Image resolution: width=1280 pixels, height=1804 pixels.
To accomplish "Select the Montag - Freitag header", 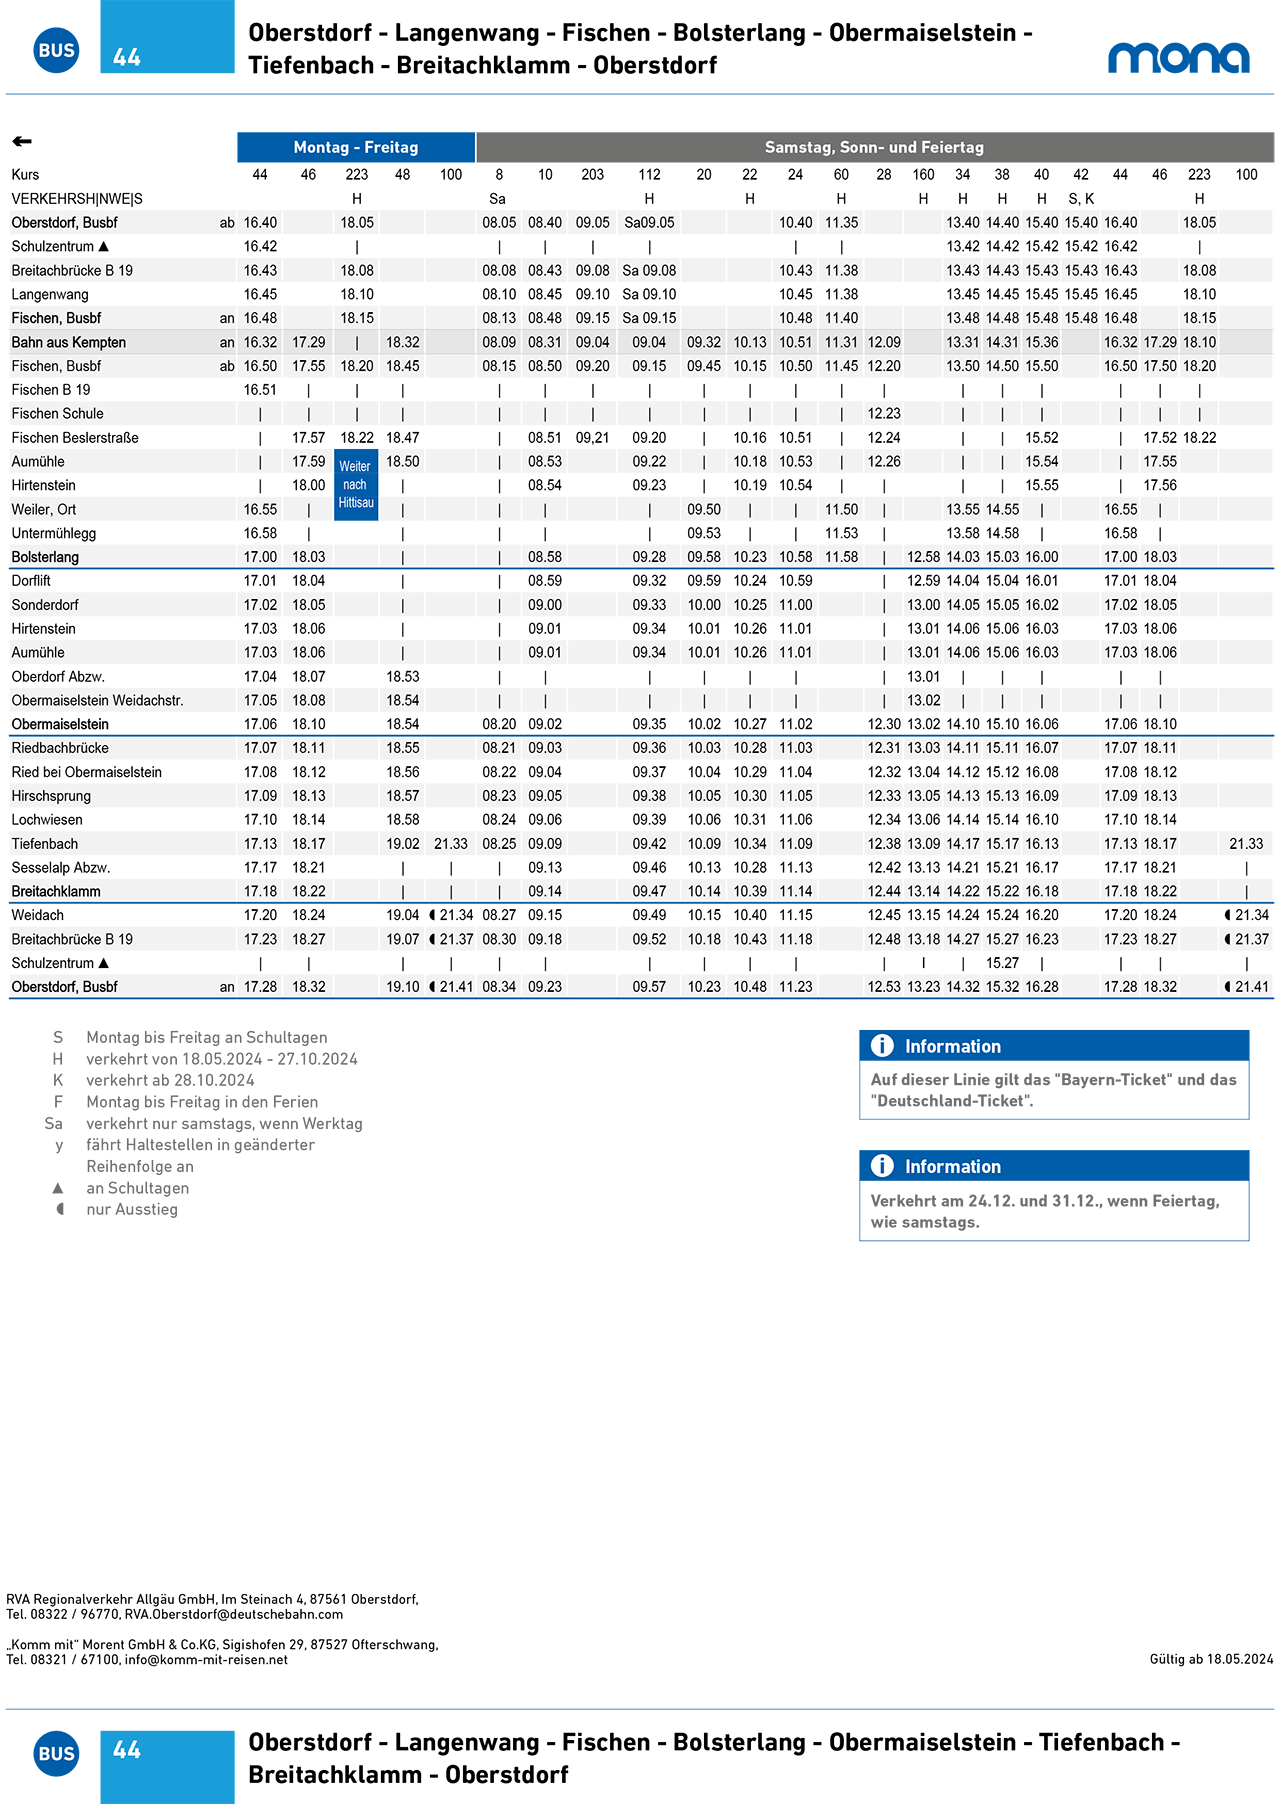I will (356, 147).
